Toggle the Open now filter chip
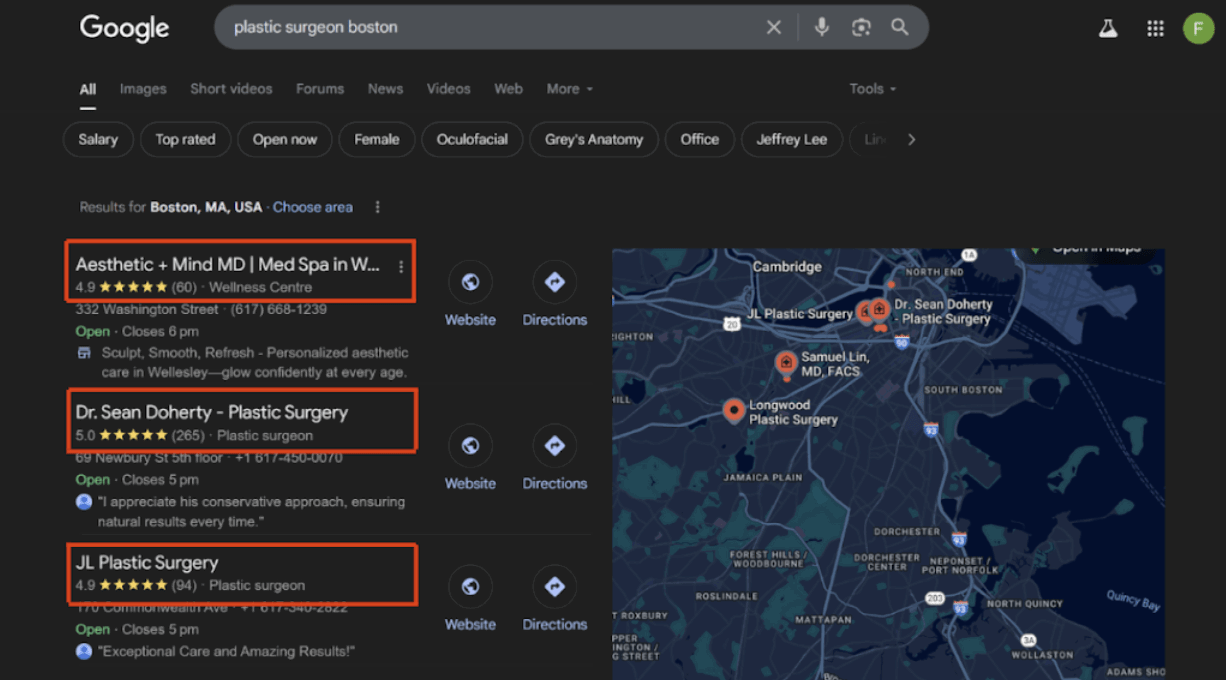The width and height of the screenshot is (1226, 680). 285,140
